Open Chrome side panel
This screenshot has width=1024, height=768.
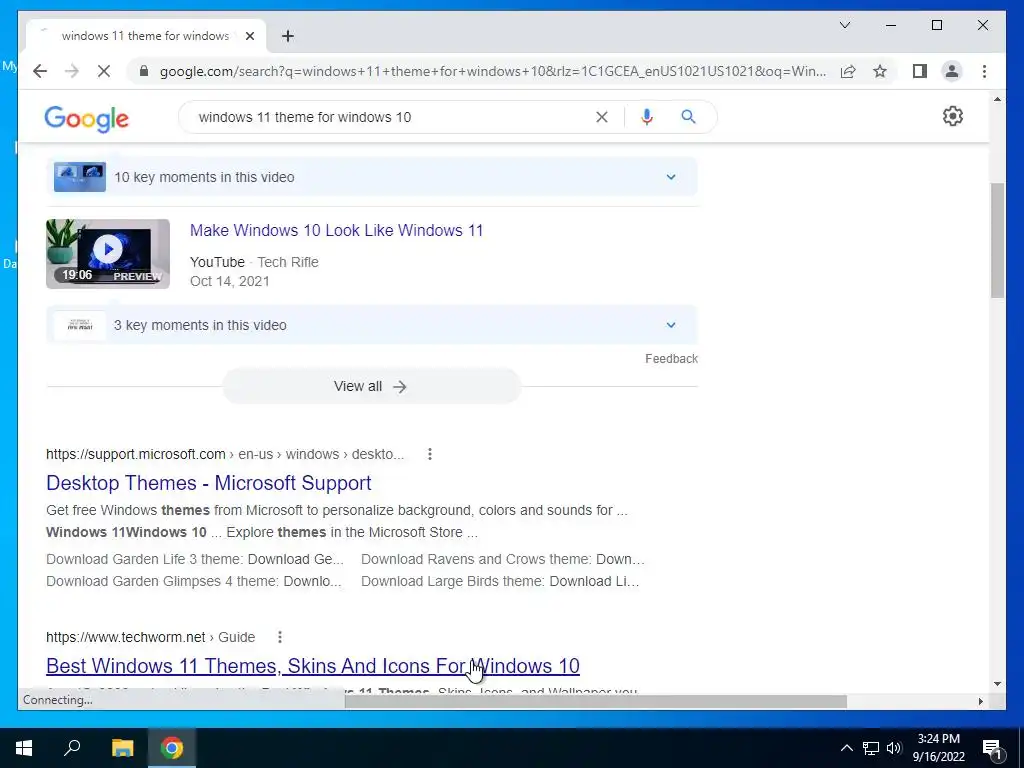coord(920,71)
